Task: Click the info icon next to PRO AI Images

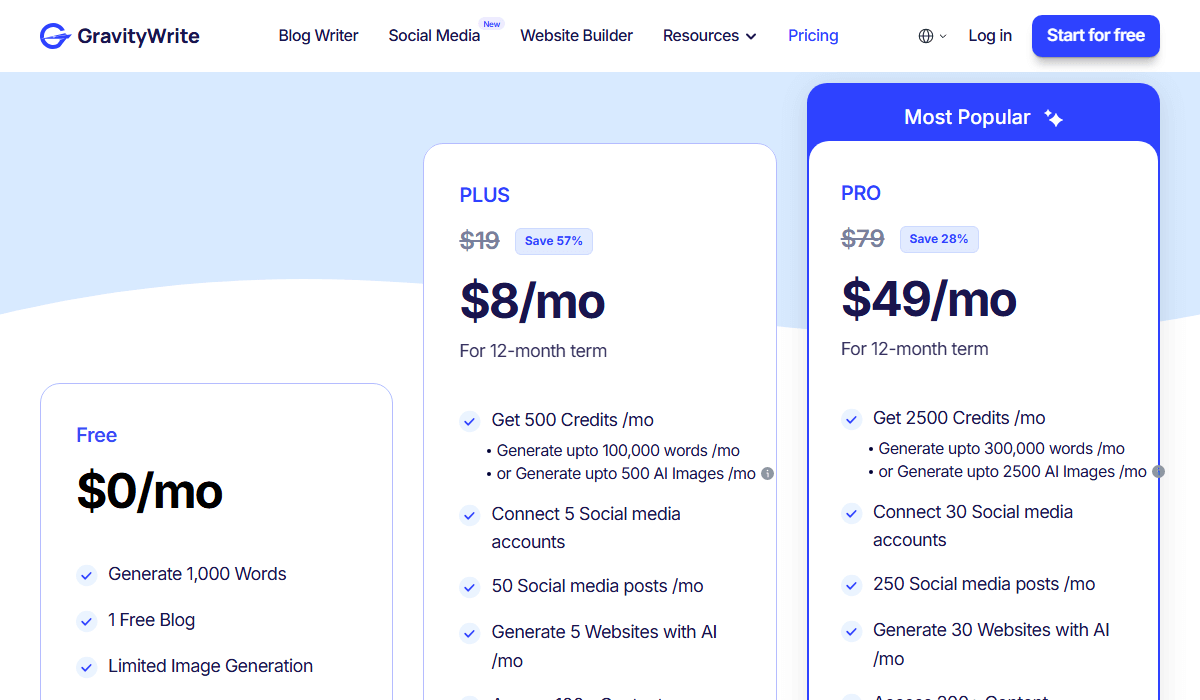Action: tap(1158, 471)
